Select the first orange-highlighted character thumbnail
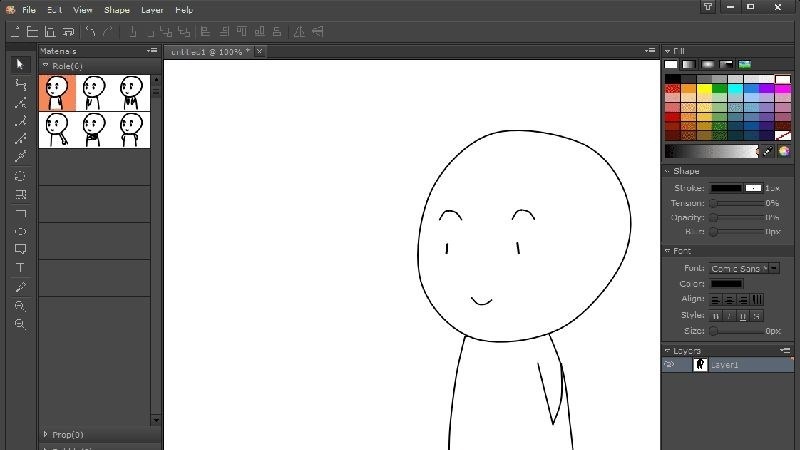Screen dimensions: 800x450 click(57, 93)
